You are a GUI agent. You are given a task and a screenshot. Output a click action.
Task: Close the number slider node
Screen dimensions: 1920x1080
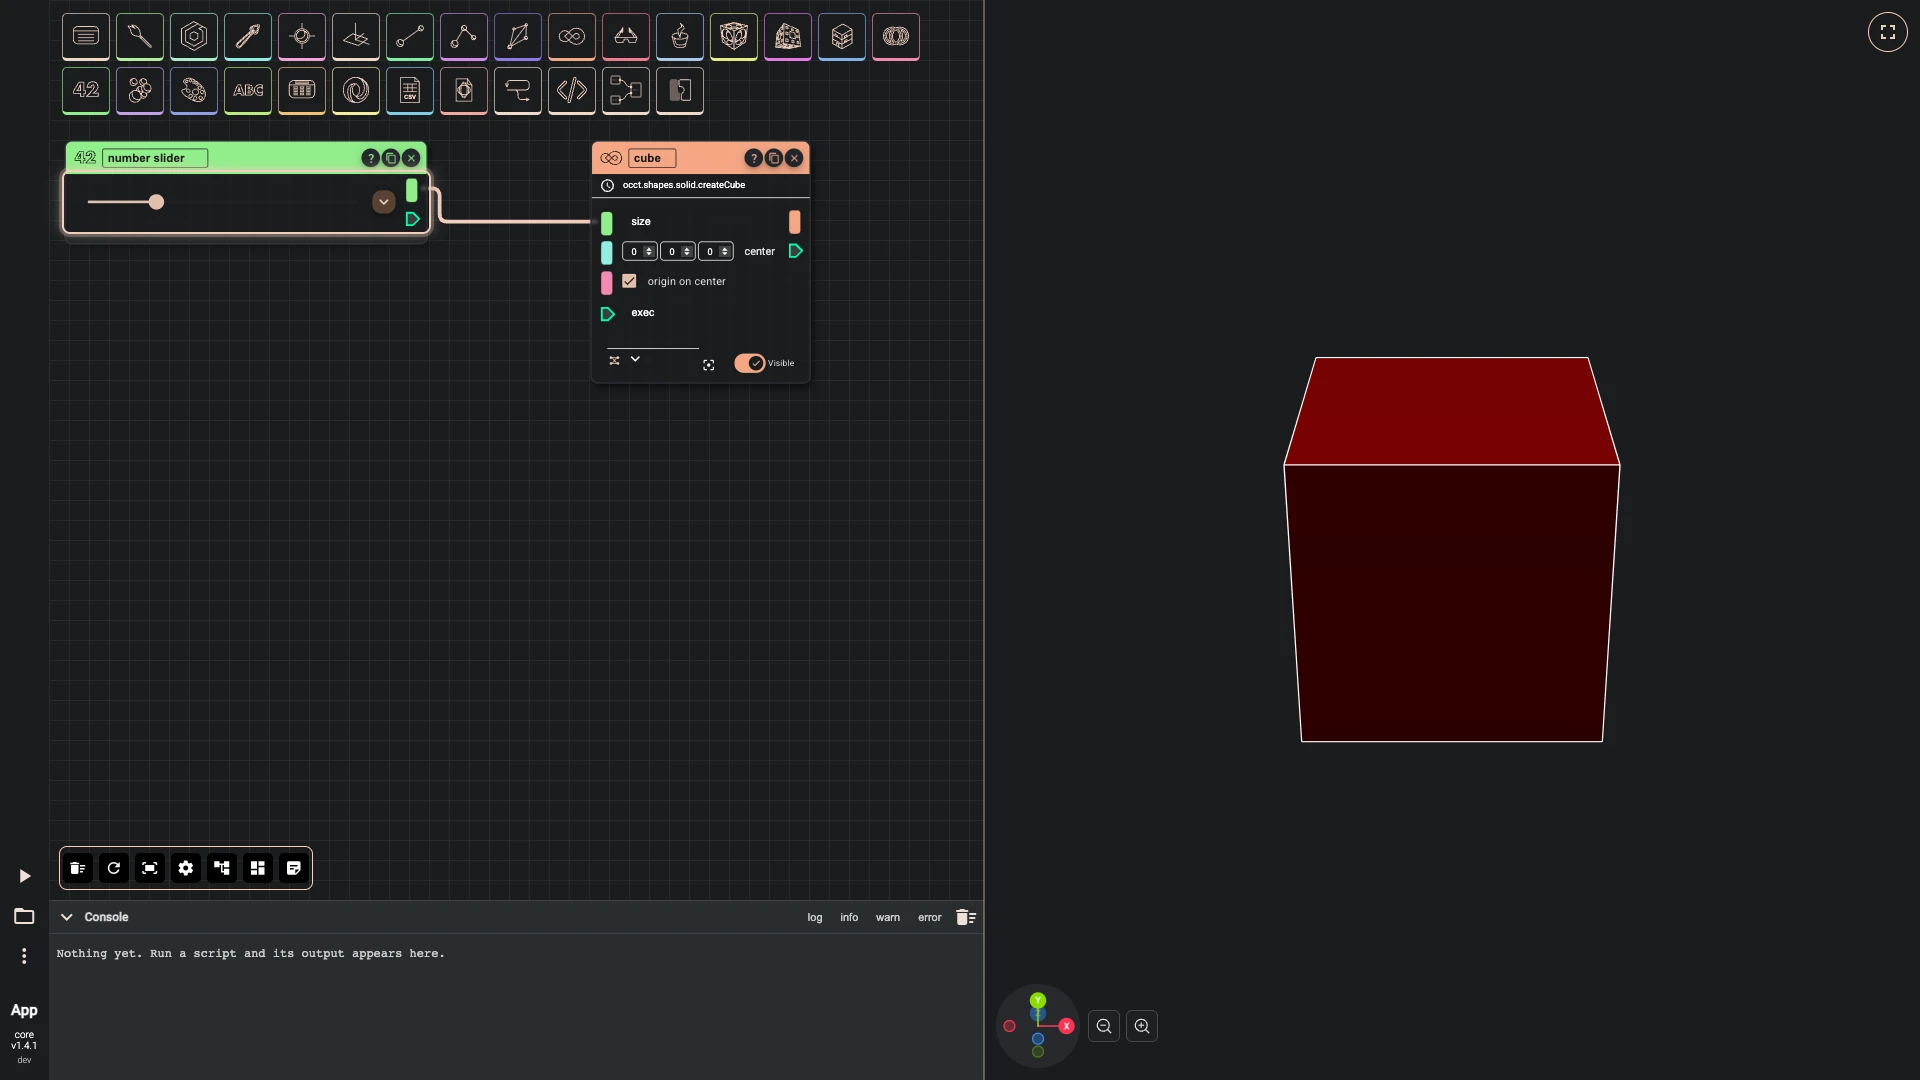pyautogui.click(x=411, y=158)
